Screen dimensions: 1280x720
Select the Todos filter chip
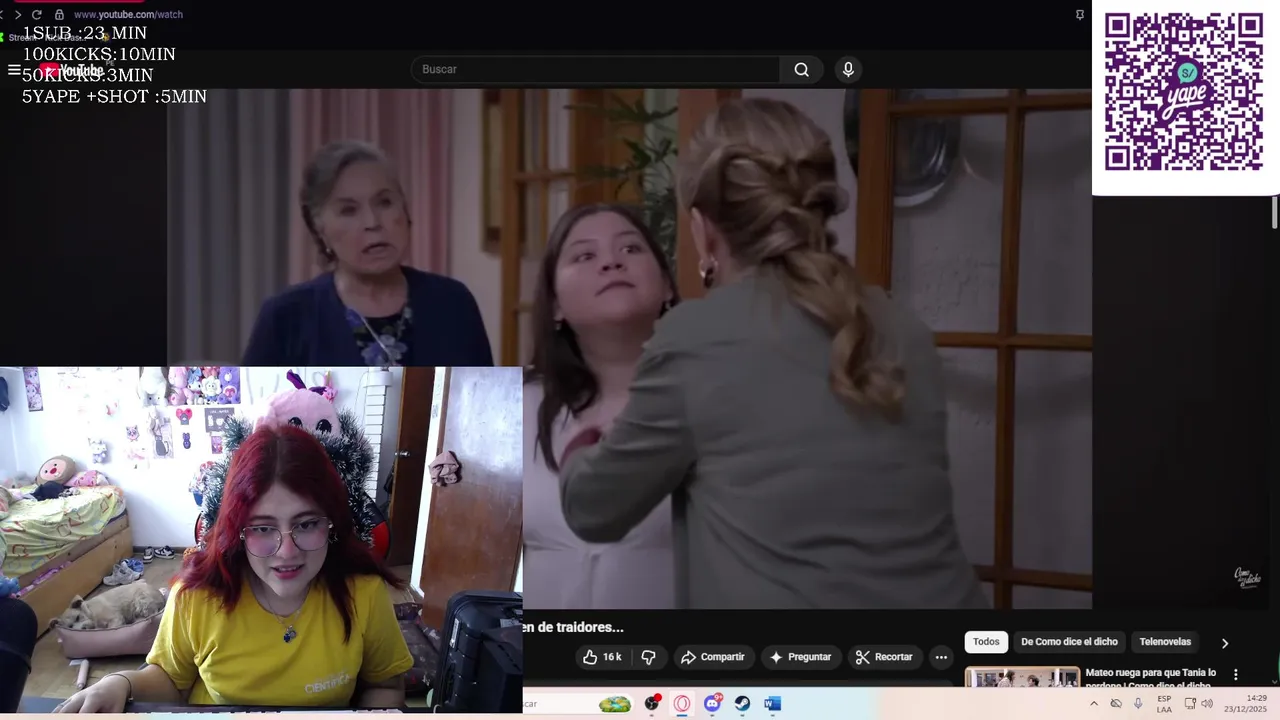986,642
